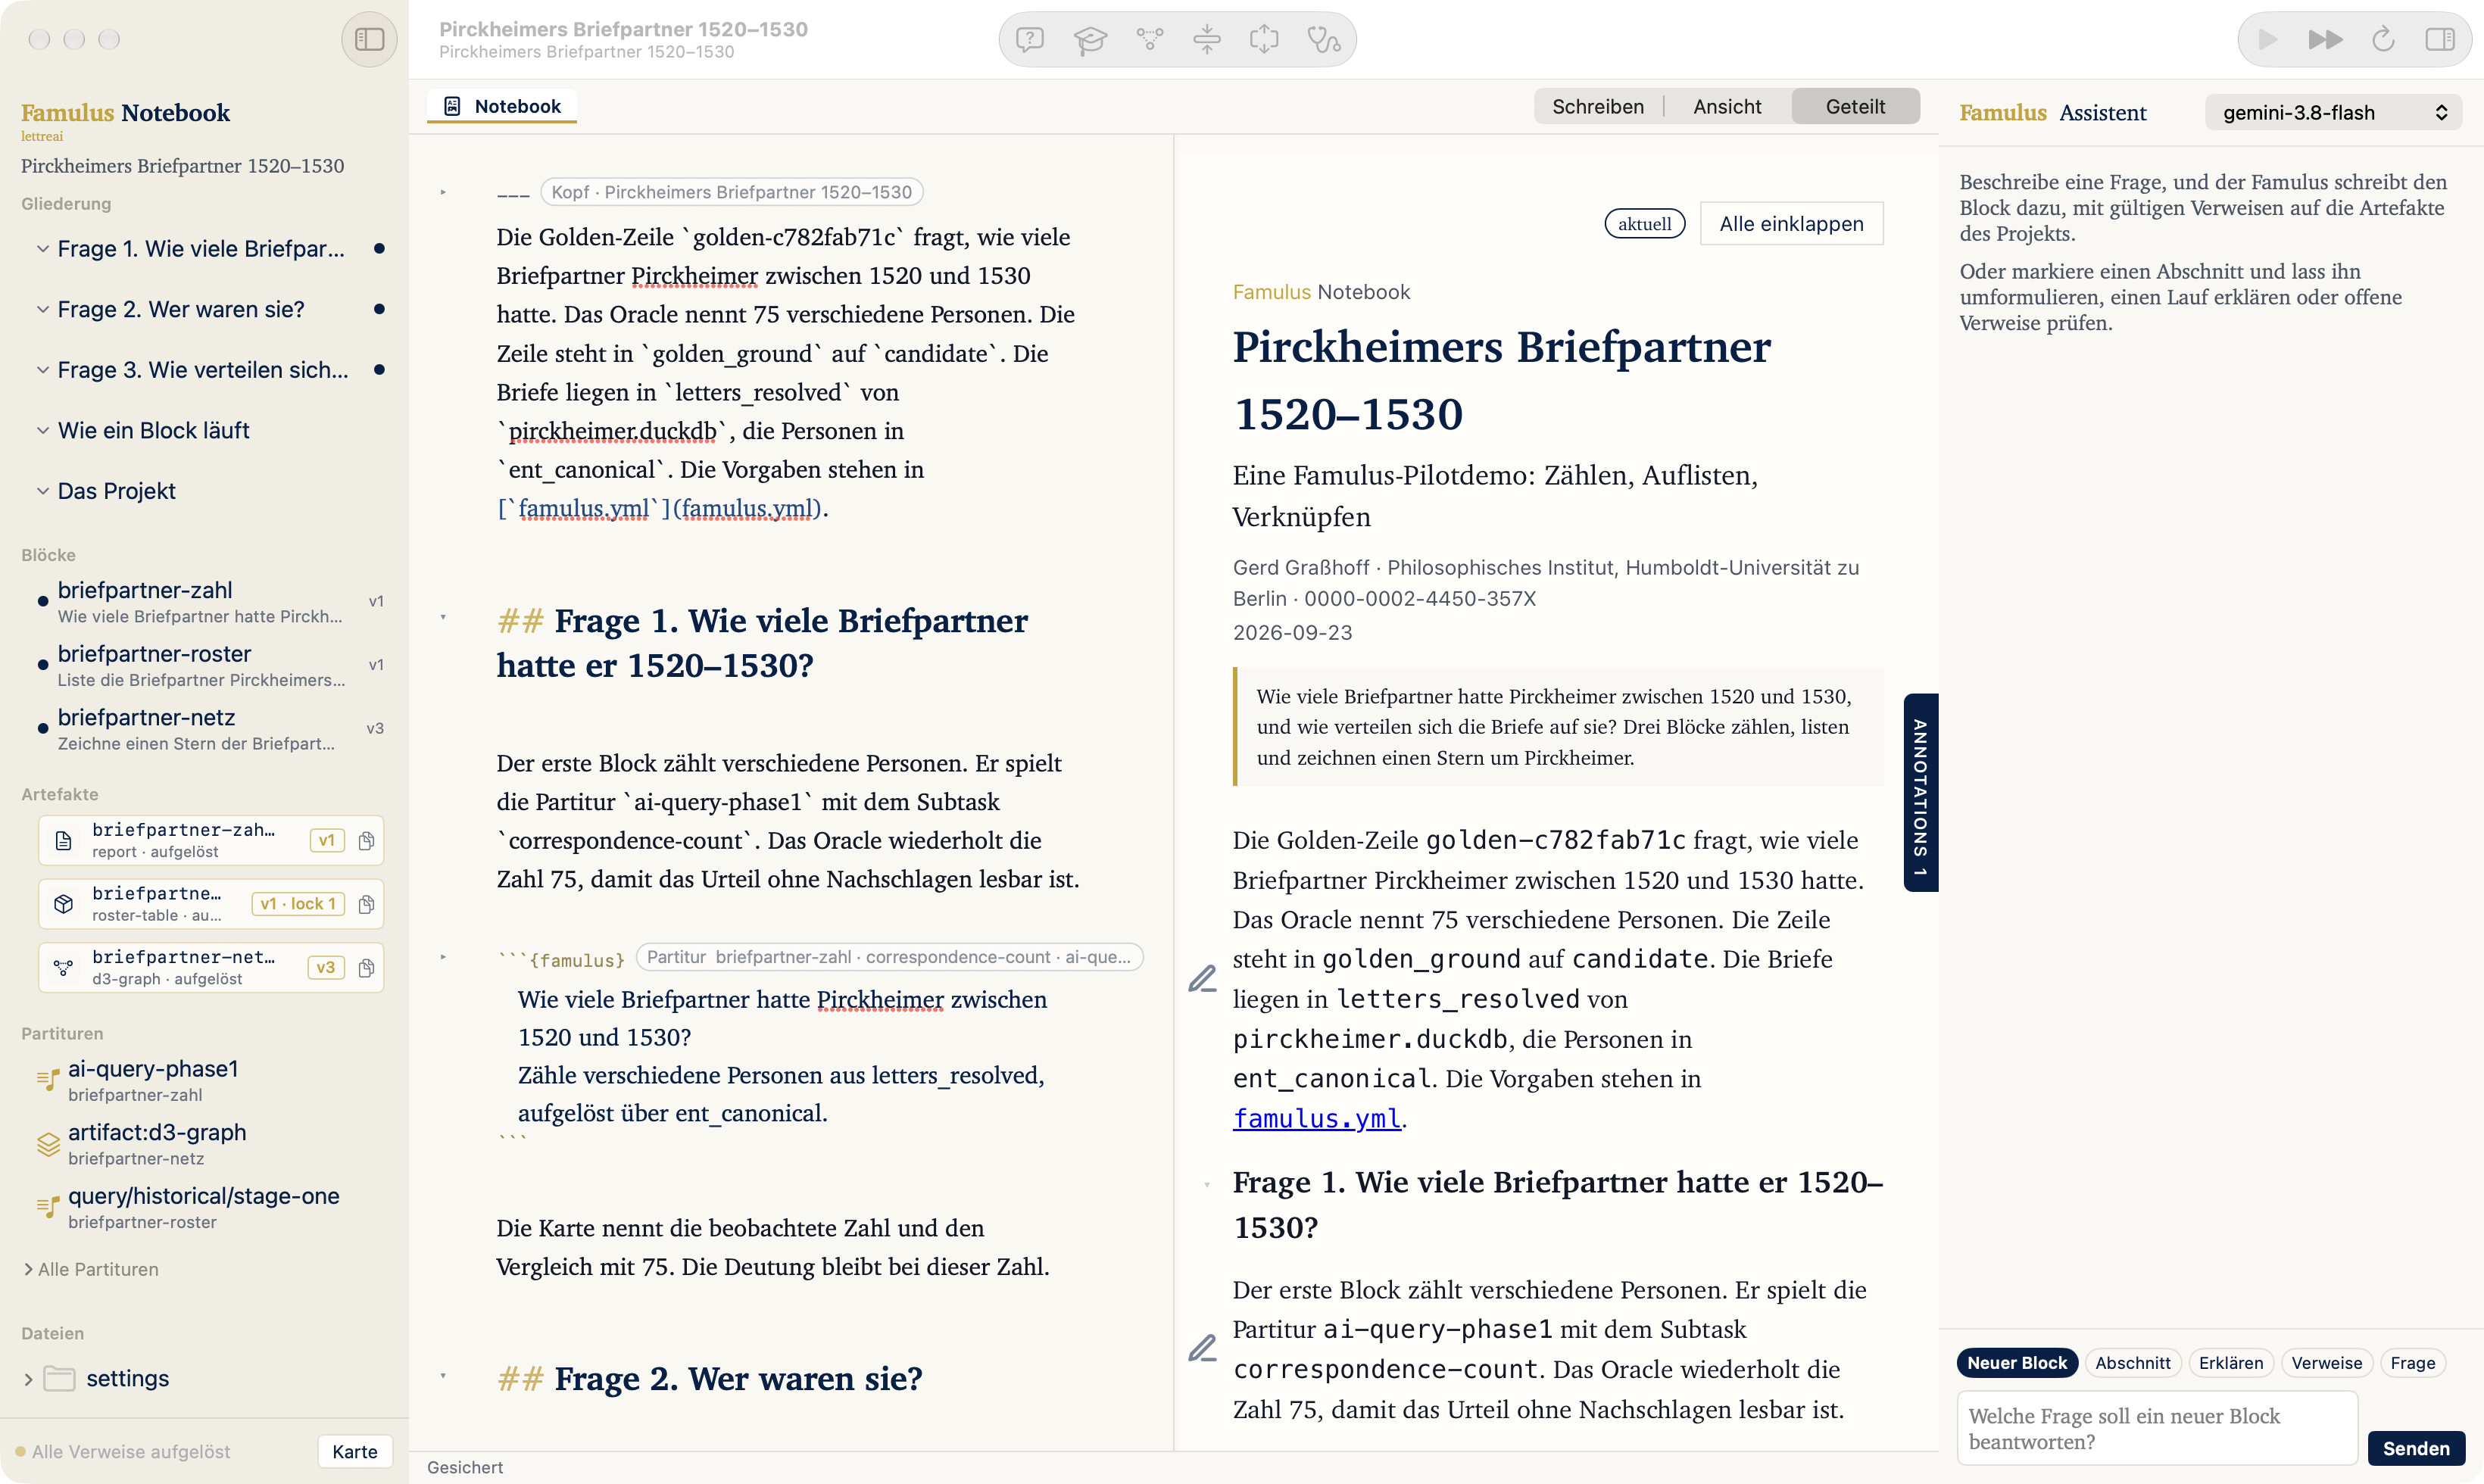The image size is (2484, 1484).
Task: Click the fast-forward run all icon
Action: tap(2324, 39)
